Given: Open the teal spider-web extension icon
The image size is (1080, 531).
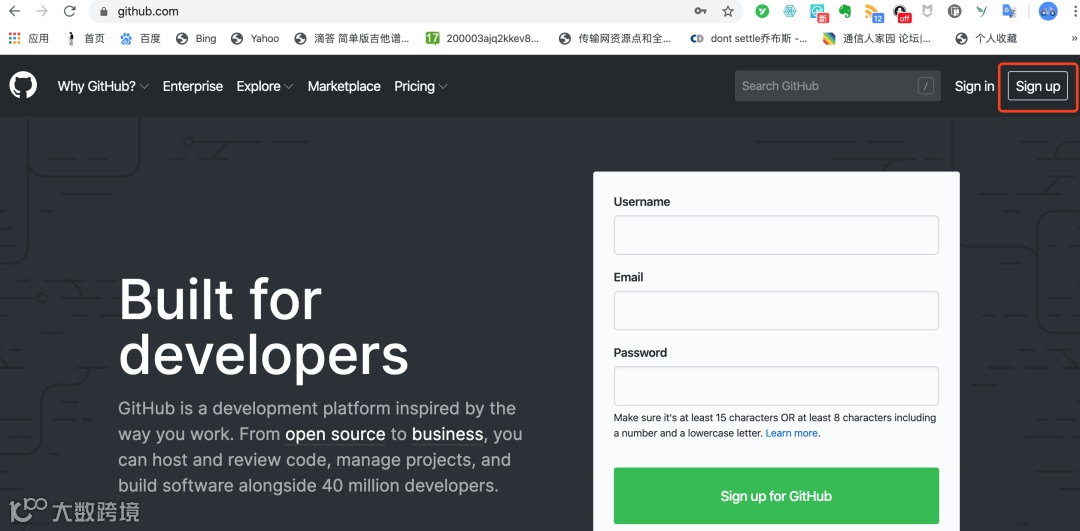Looking at the screenshot, I should coord(789,11).
